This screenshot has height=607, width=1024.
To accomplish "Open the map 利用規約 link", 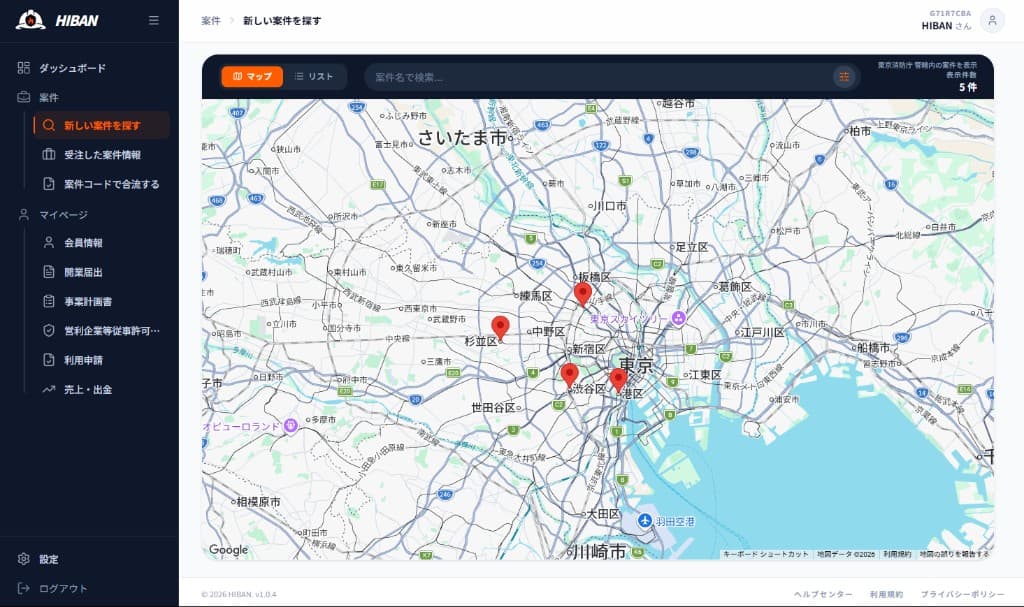I will [897, 554].
